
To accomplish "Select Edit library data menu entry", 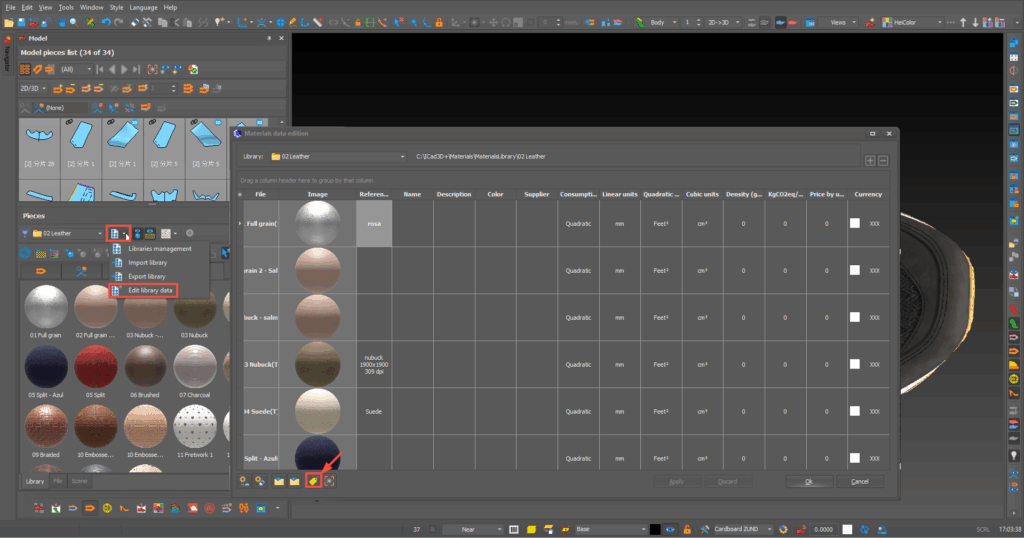I will pyautogui.click(x=150, y=290).
